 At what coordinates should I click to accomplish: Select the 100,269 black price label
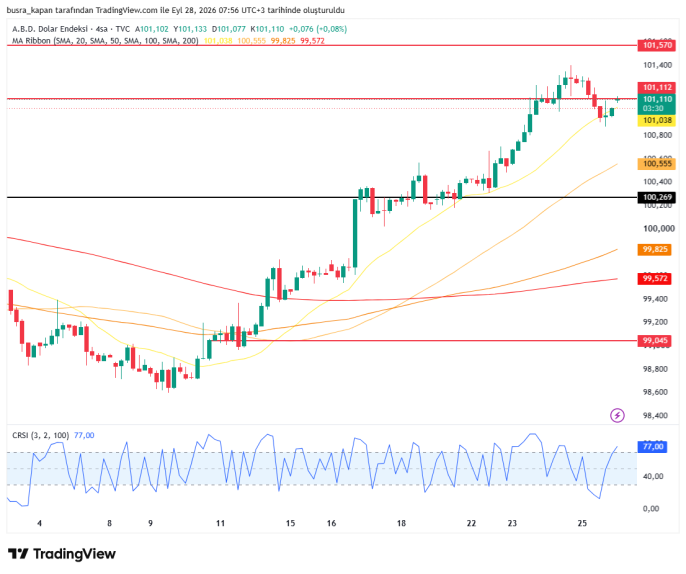click(x=656, y=197)
